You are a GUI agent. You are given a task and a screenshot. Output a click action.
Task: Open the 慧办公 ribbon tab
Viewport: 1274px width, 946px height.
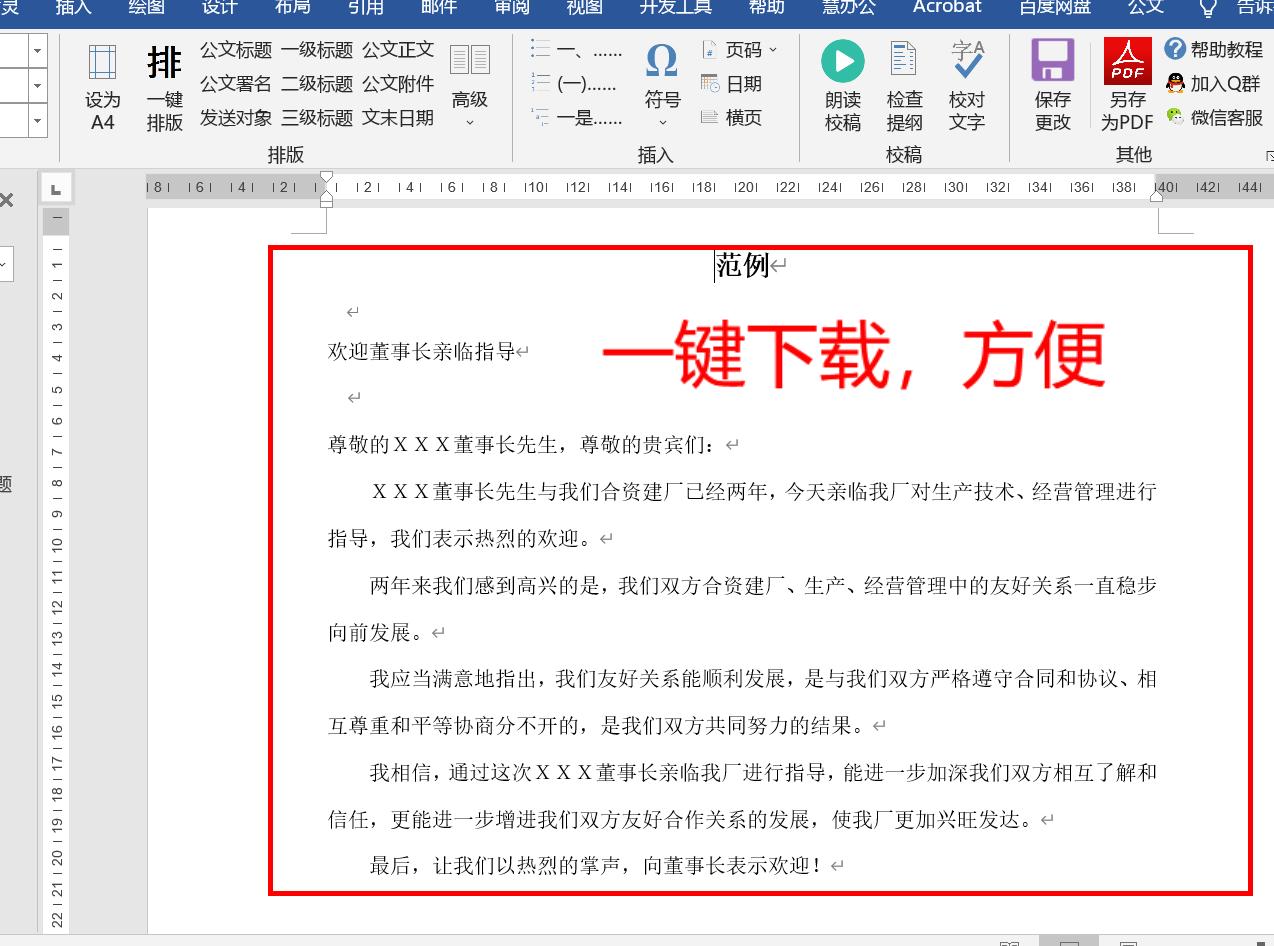[847, 8]
